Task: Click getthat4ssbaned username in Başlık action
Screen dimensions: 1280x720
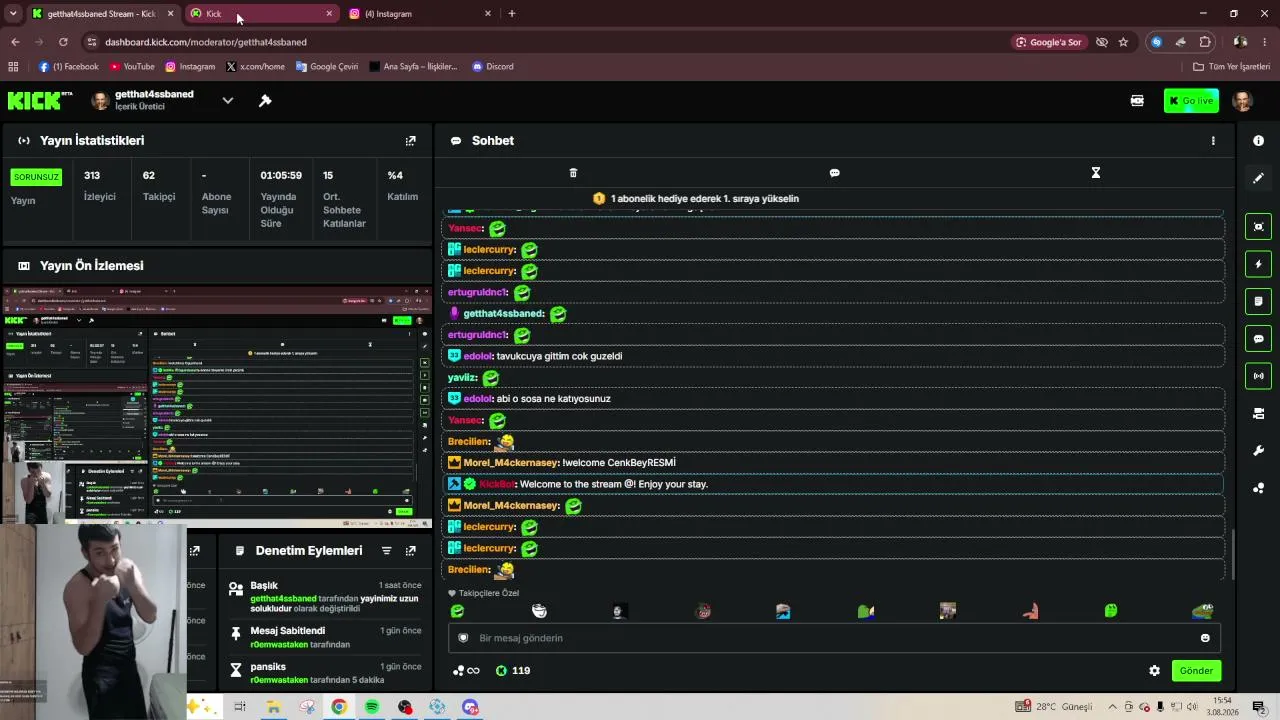Action: [283, 598]
